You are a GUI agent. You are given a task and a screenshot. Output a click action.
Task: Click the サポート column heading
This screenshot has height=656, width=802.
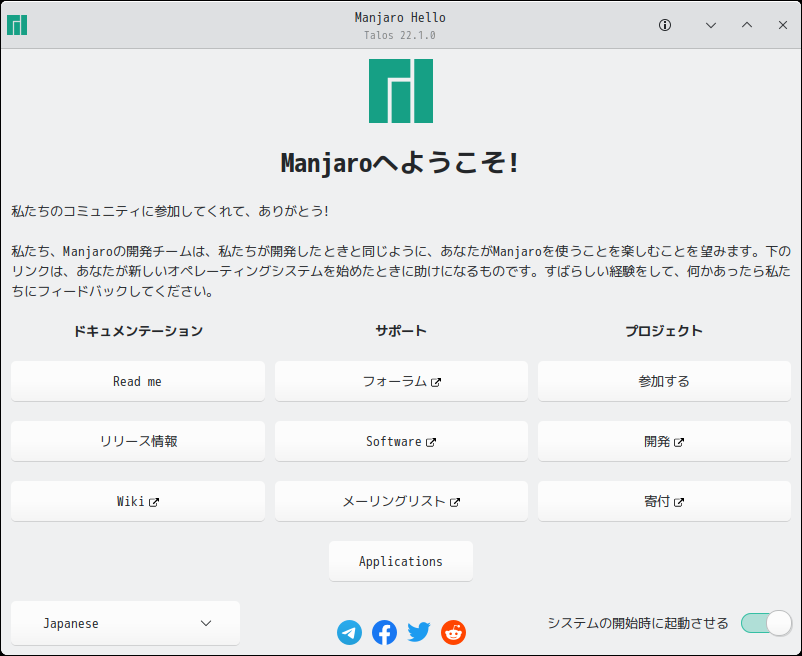pyautogui.click(x=401, y=331)
